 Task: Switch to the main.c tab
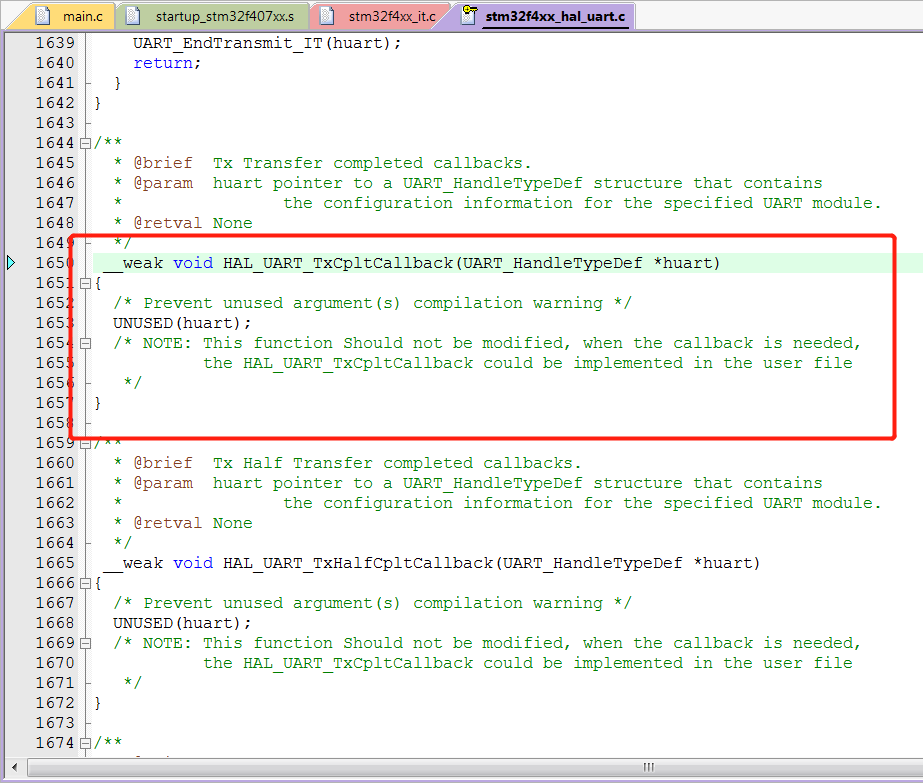coord(82,16)
